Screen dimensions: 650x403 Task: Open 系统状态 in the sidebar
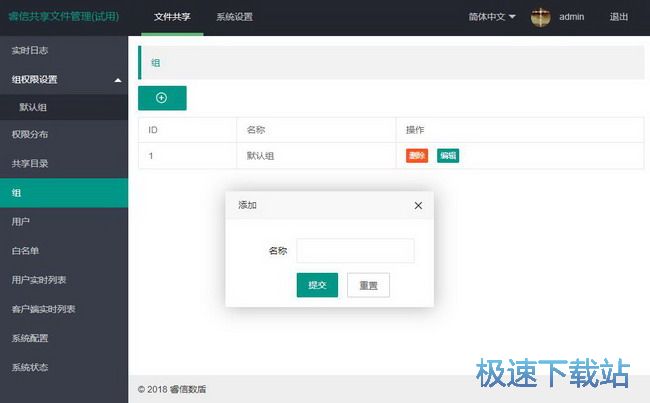(x=64, y=367)
